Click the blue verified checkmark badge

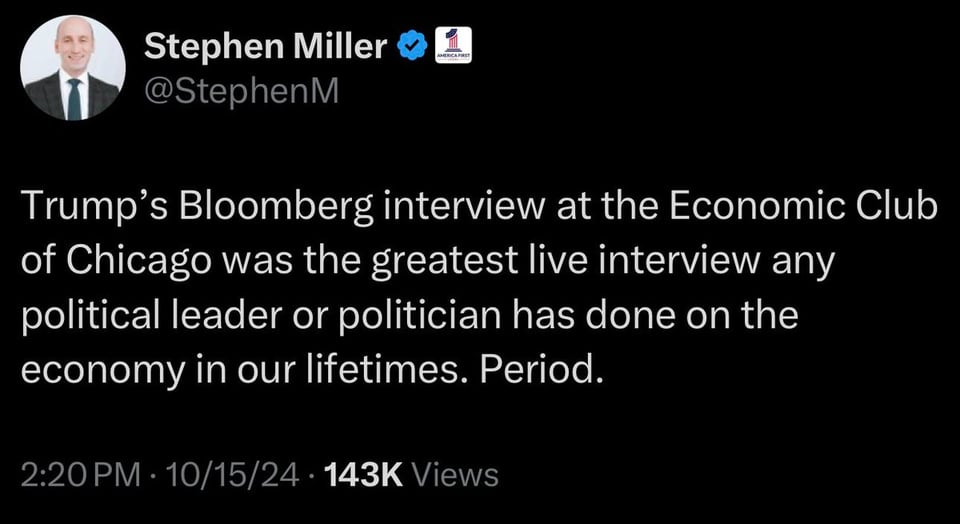[x=411, y=45]
